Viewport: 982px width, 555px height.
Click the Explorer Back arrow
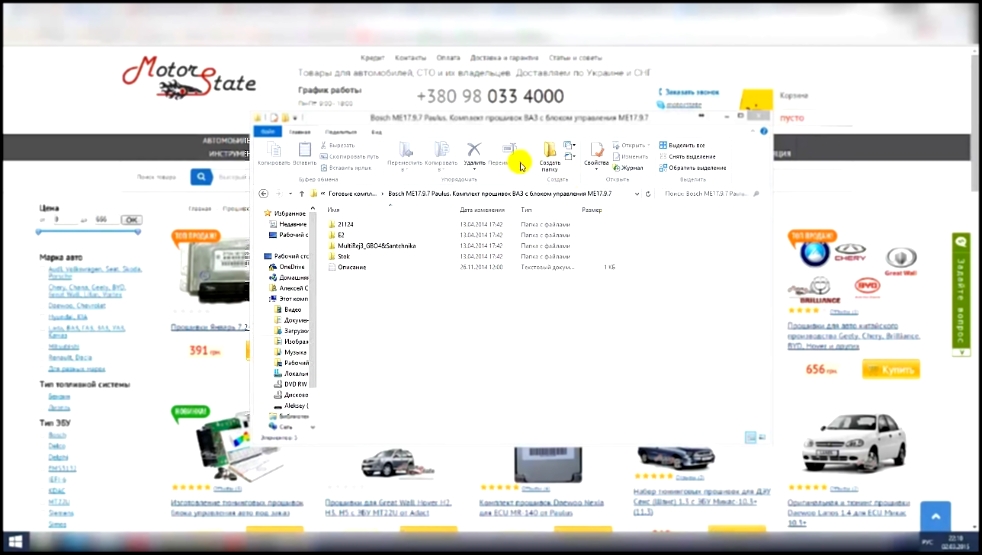click(x=264, y=194)
